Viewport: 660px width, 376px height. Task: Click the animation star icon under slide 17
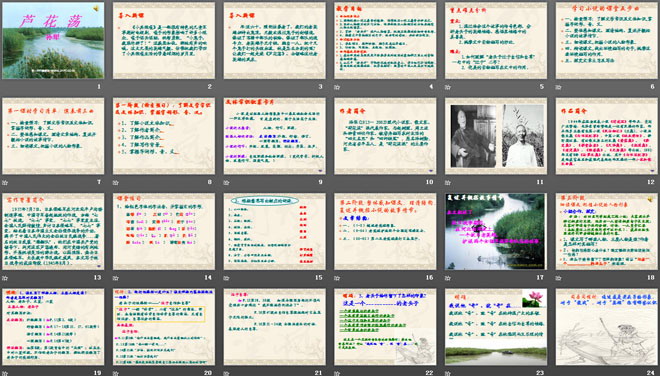click(448, 278)
